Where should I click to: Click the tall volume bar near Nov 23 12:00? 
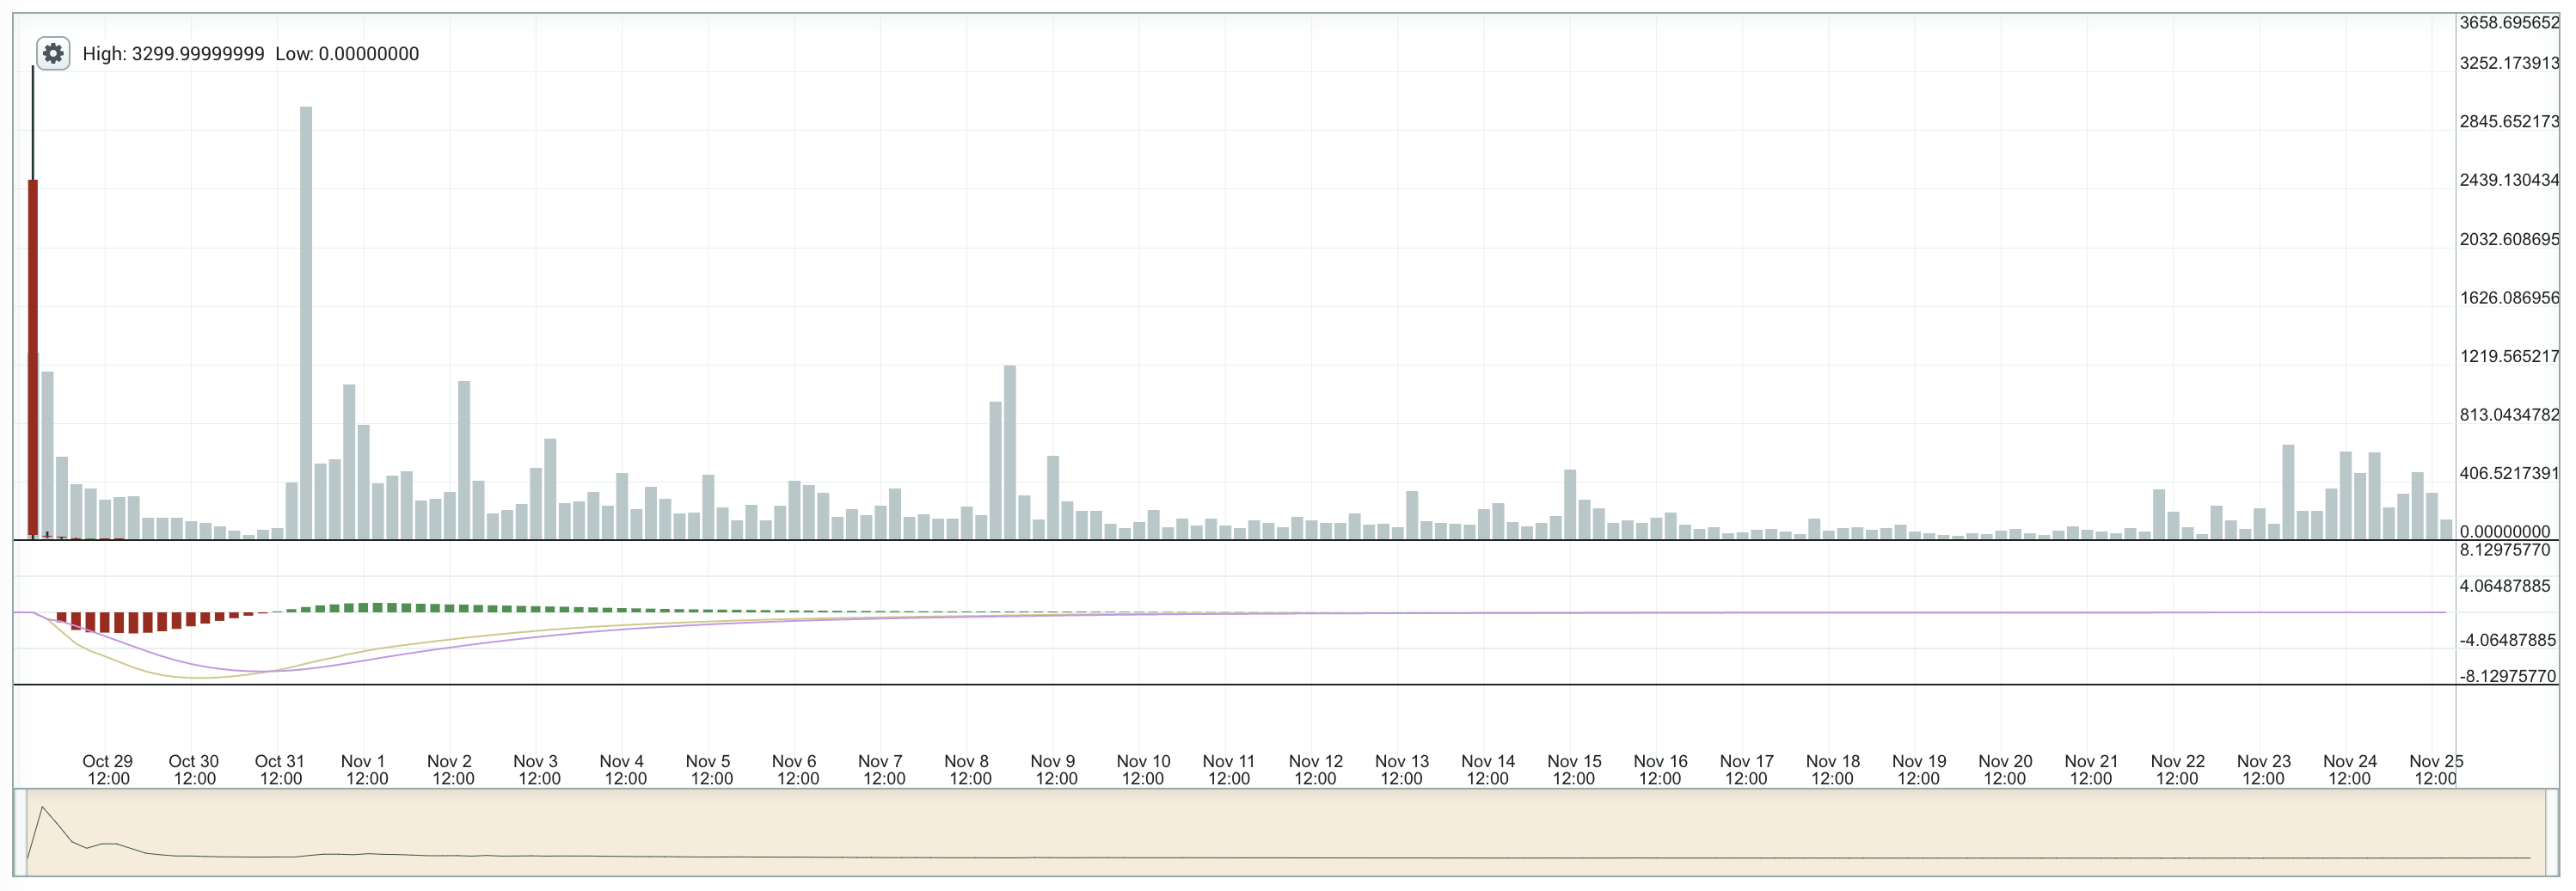click(2288, 491)
